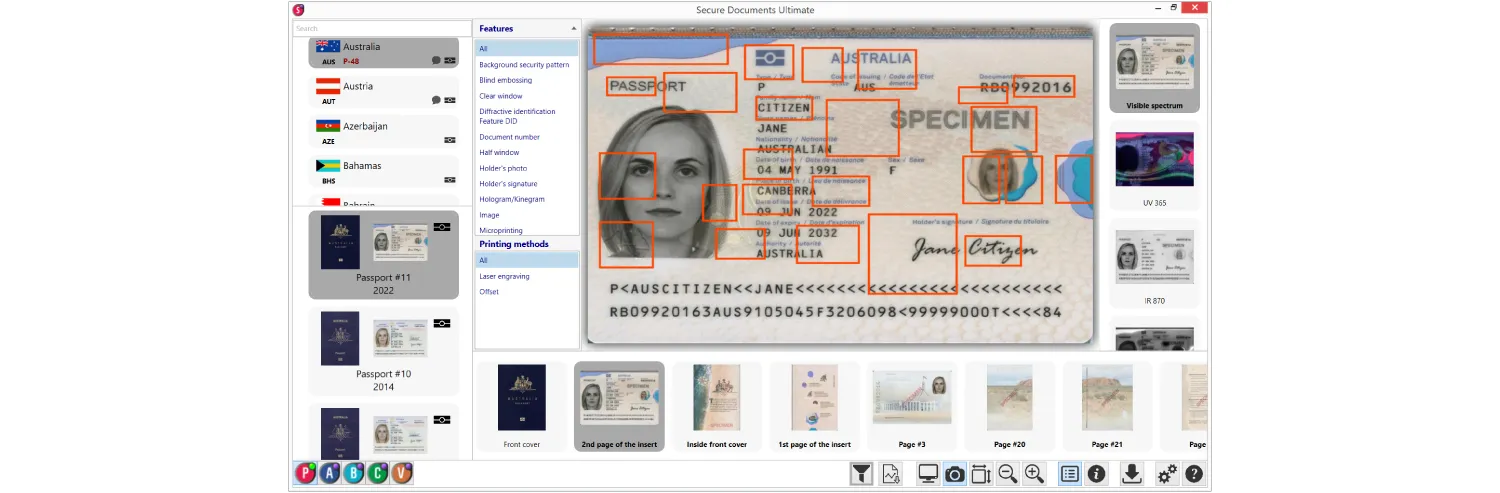Click the chip icon on Passport #11 card
The height and width of the screenshot is (493, 1500).
(442, 227)
